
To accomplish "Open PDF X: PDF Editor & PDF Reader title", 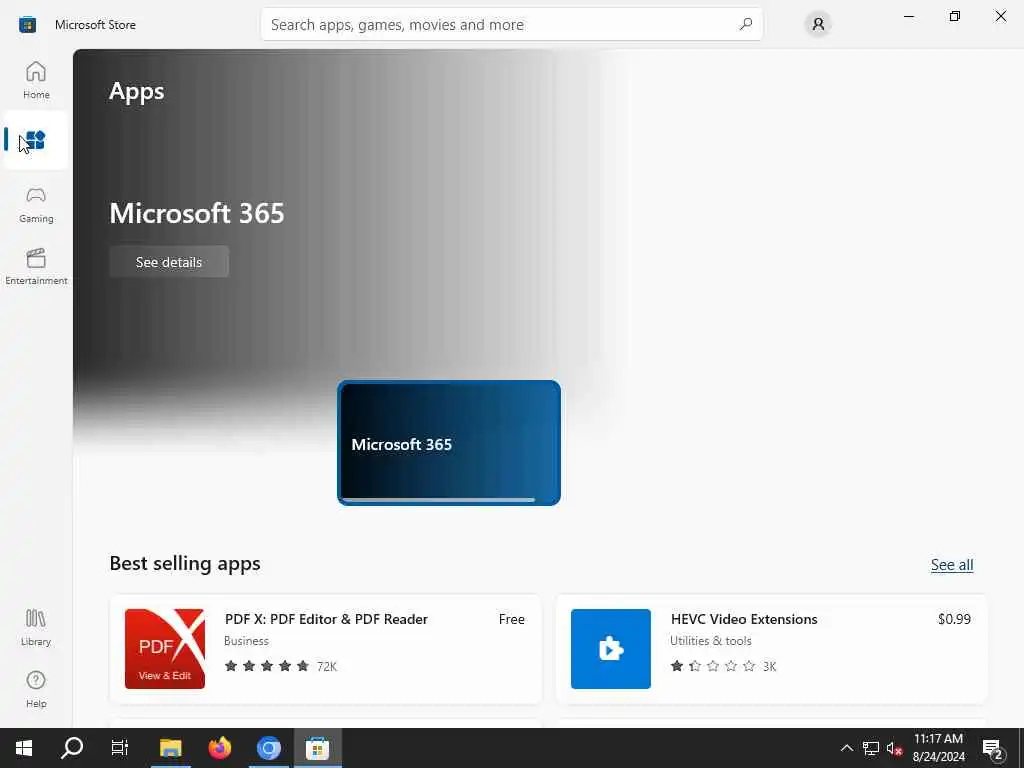I will pyautogui.click(x=326, y=619).
